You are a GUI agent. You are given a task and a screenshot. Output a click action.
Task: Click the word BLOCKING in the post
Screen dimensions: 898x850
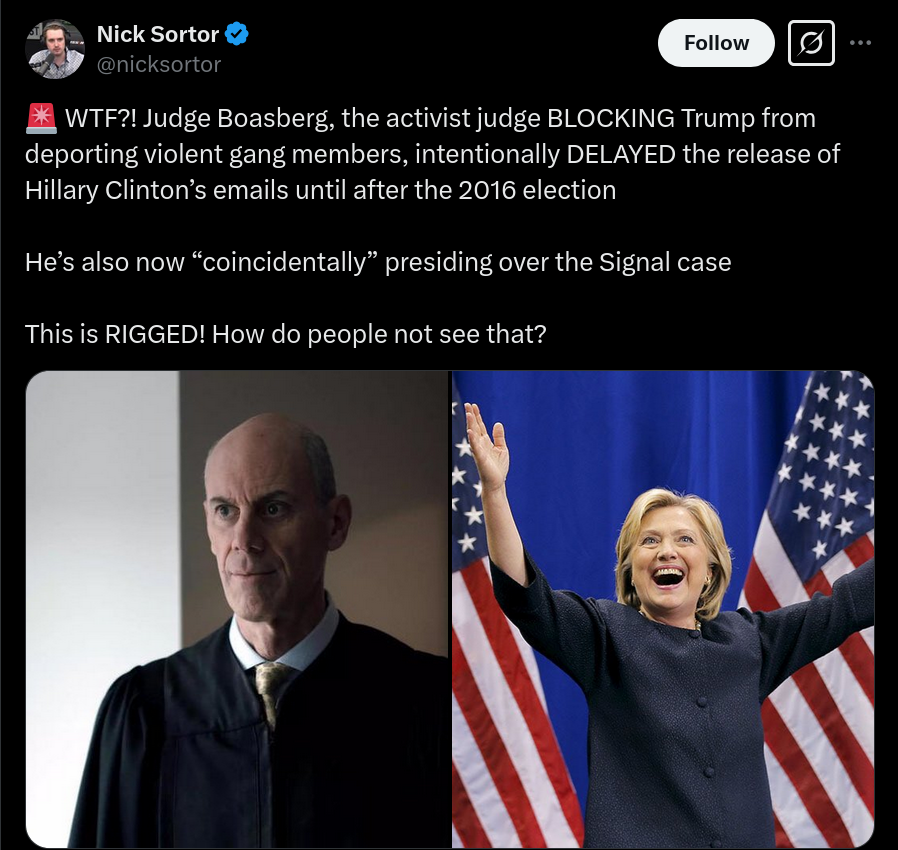pyautogui.click(x=611, y=119)
